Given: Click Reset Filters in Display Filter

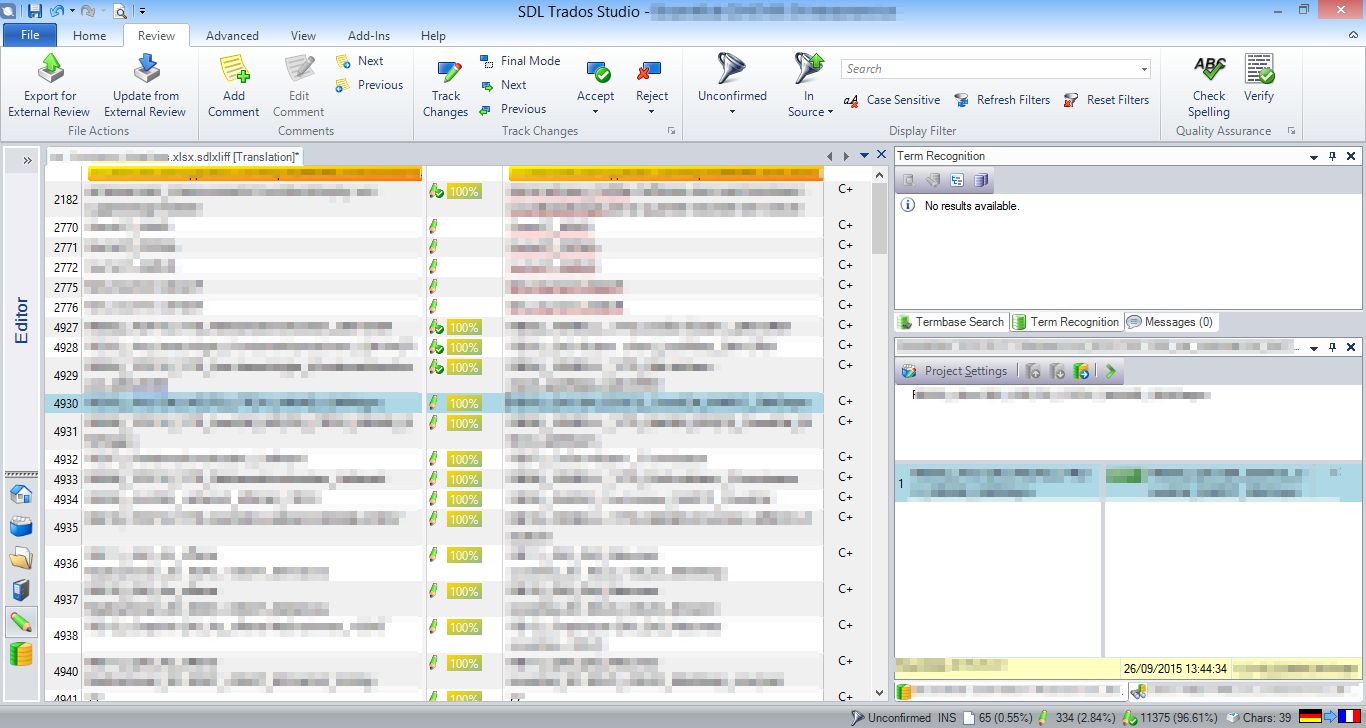Looking at the screenshot, I should tap(1106, 100).
